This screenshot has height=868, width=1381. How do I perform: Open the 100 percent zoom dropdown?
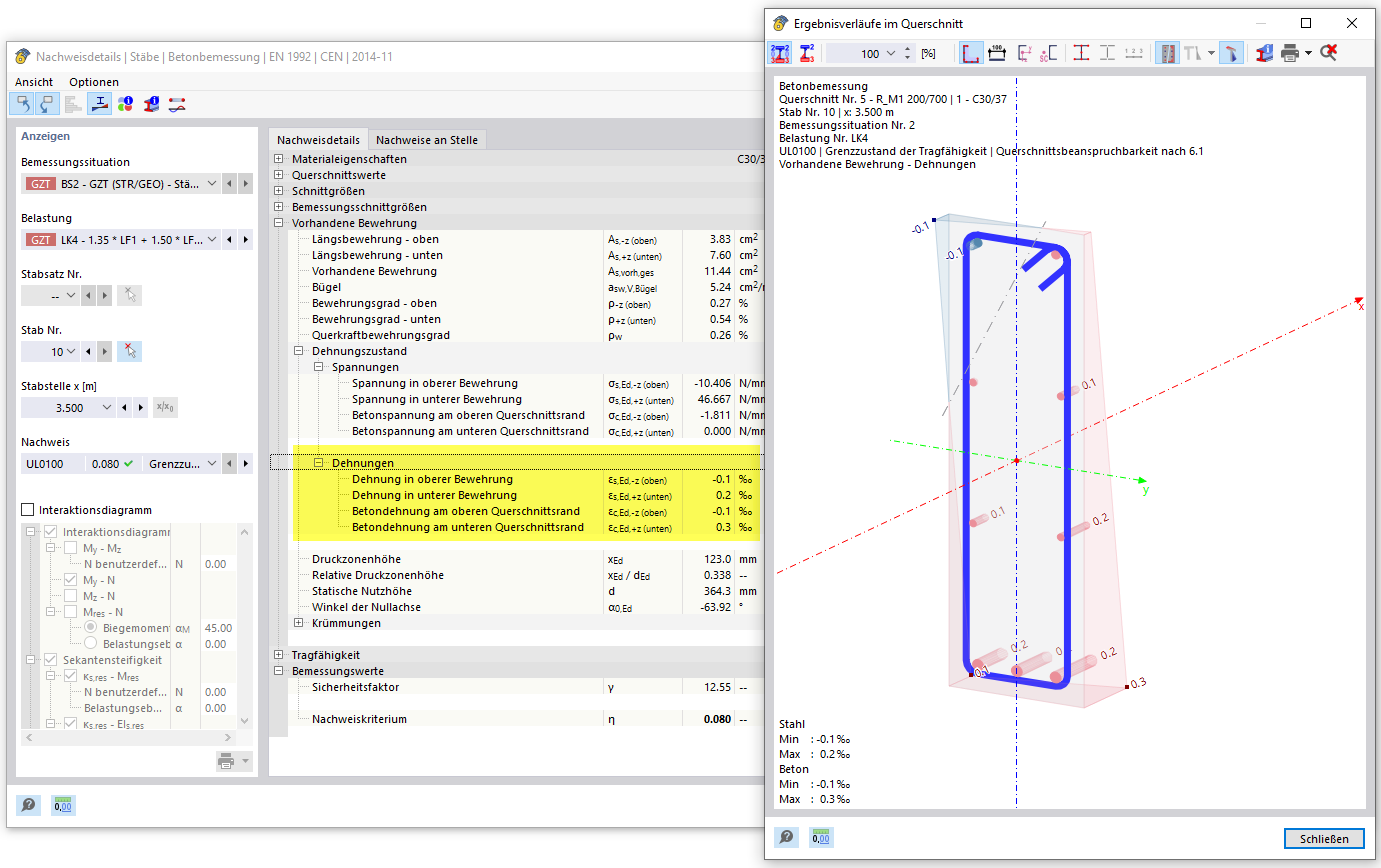click(891, 54)
